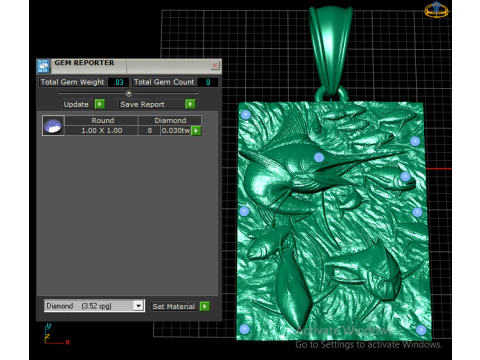Click the gem quantity cell 8

pos(149,130)
